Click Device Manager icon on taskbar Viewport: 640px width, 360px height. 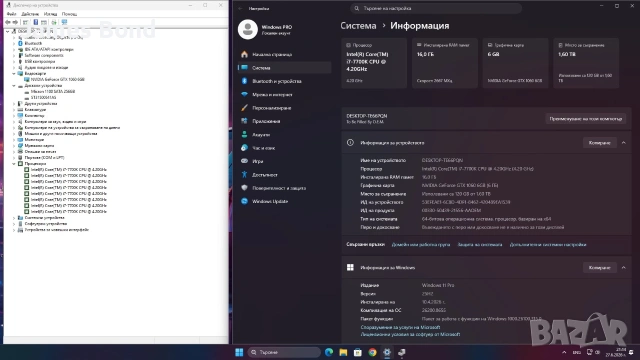tap(402, 352)
